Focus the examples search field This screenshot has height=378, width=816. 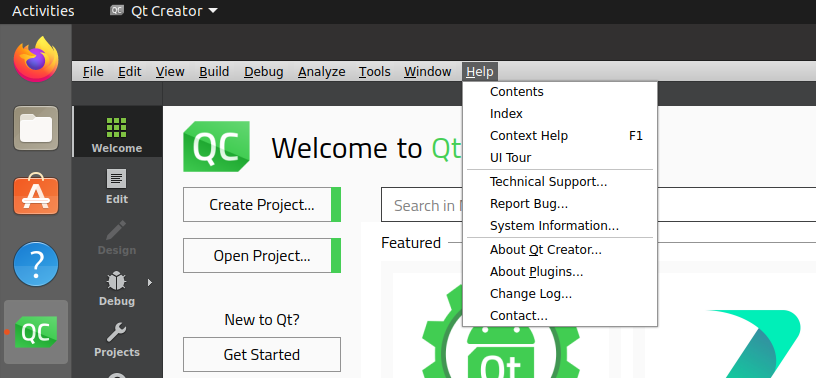(x=598, y=205)
